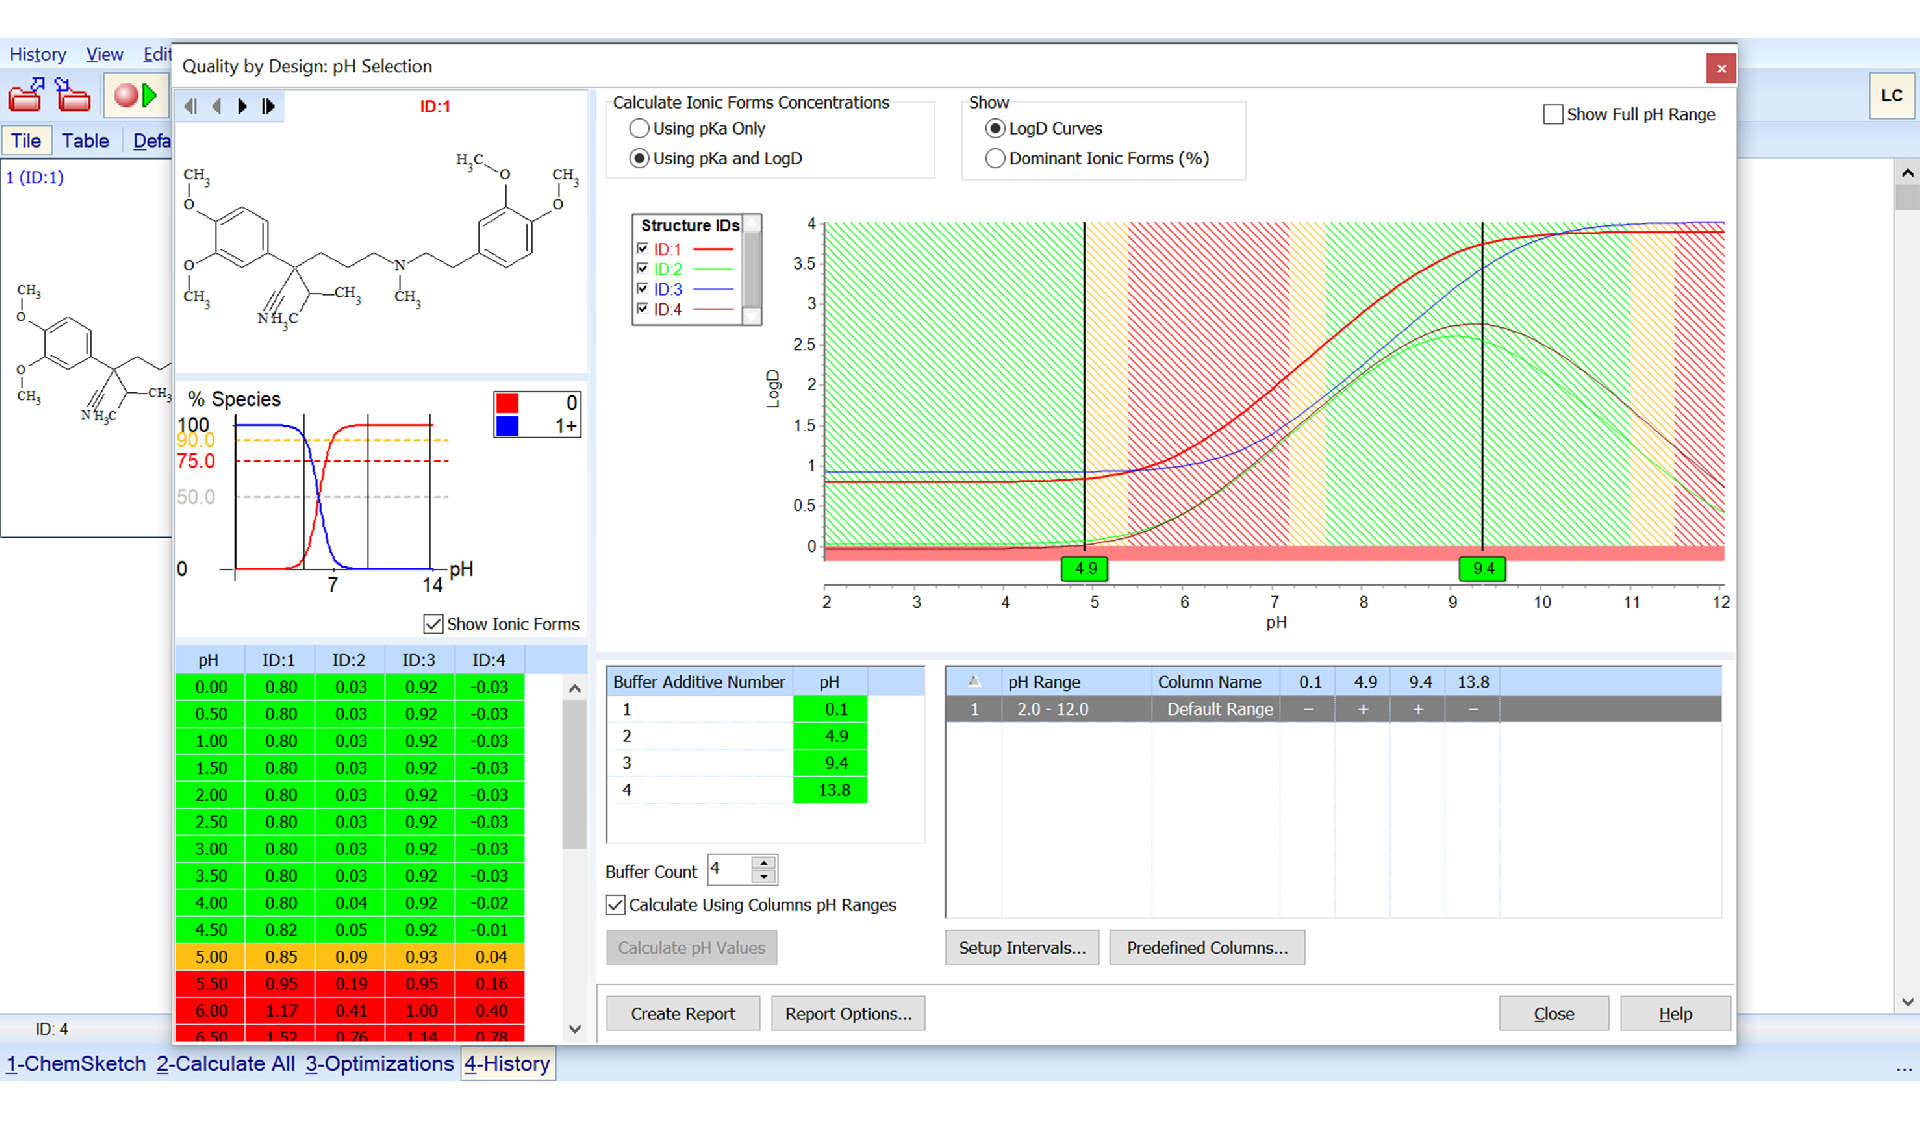Open Predefined Columns dialog
This screenshot has width=1920, height=1125.
coord(1207,948)
